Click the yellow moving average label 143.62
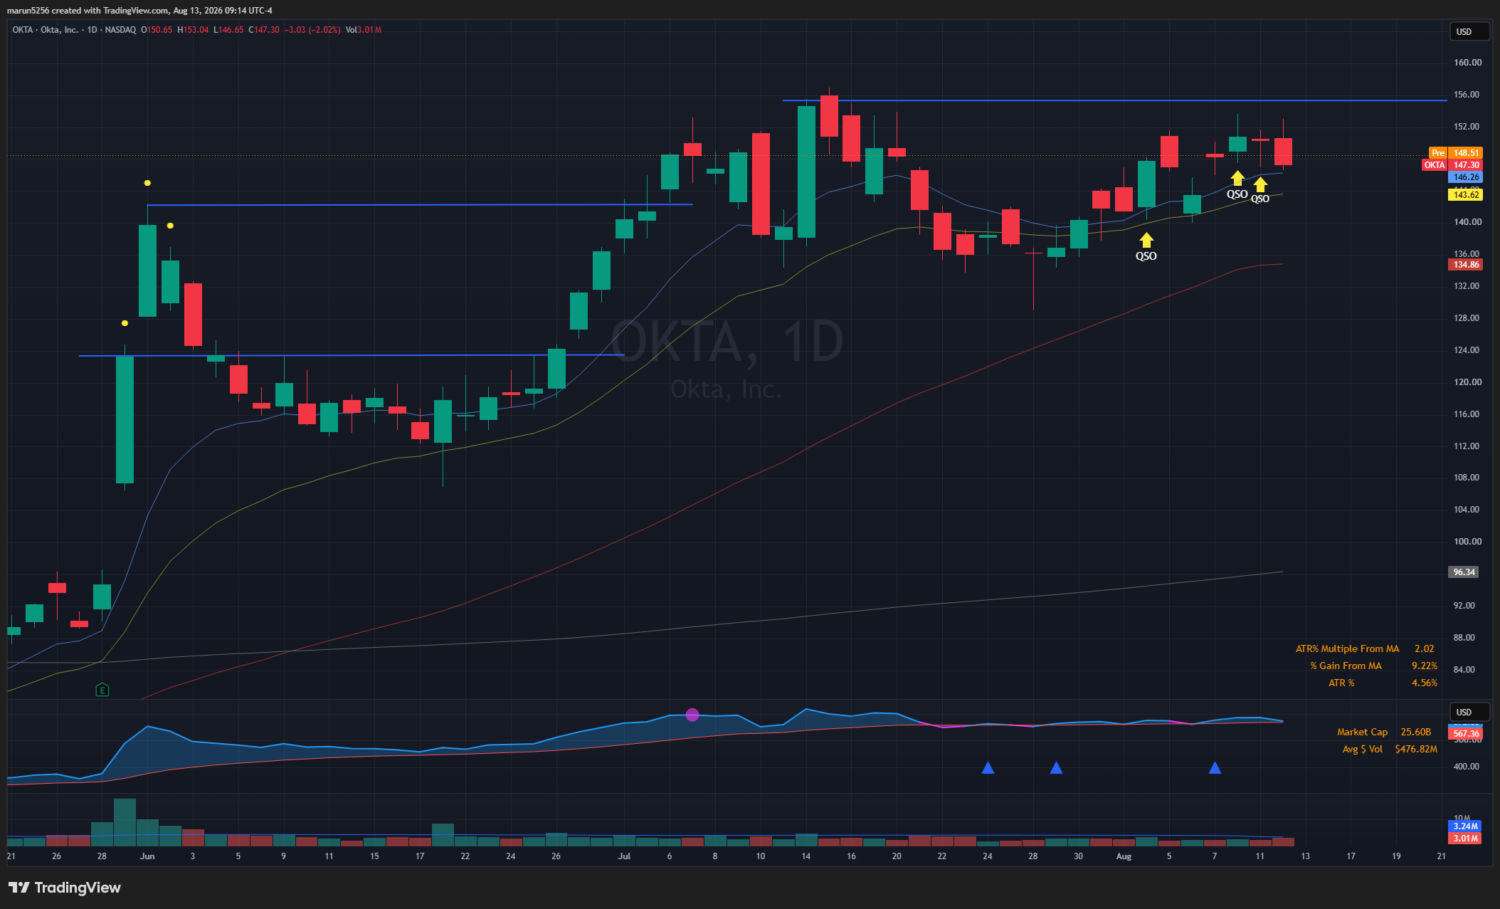 pos(1466,195)
